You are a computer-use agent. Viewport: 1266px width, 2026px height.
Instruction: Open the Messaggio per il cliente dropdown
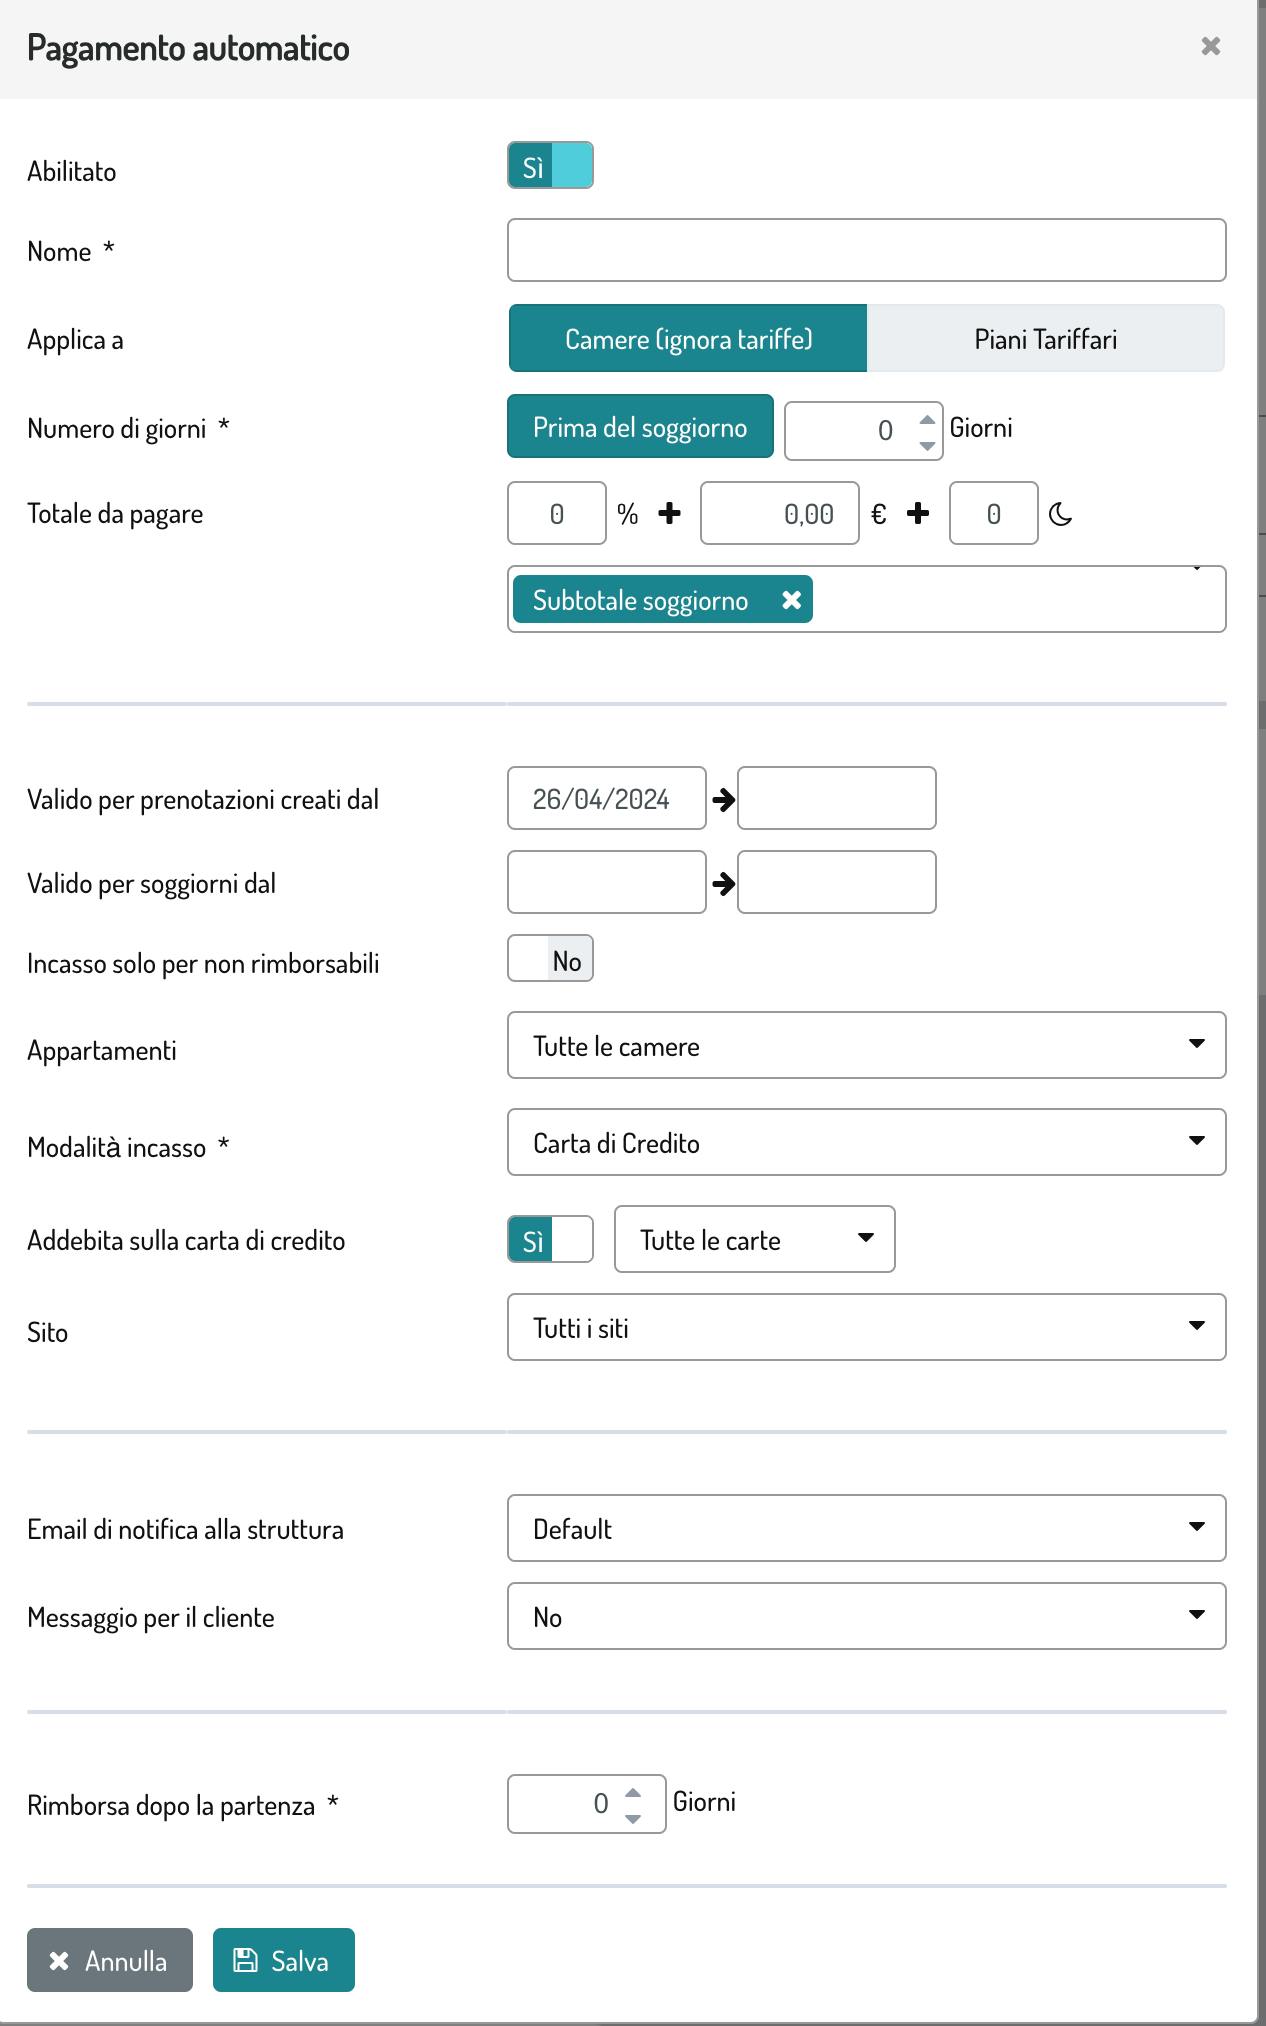pyautogui.click(x=866, y=1616)
